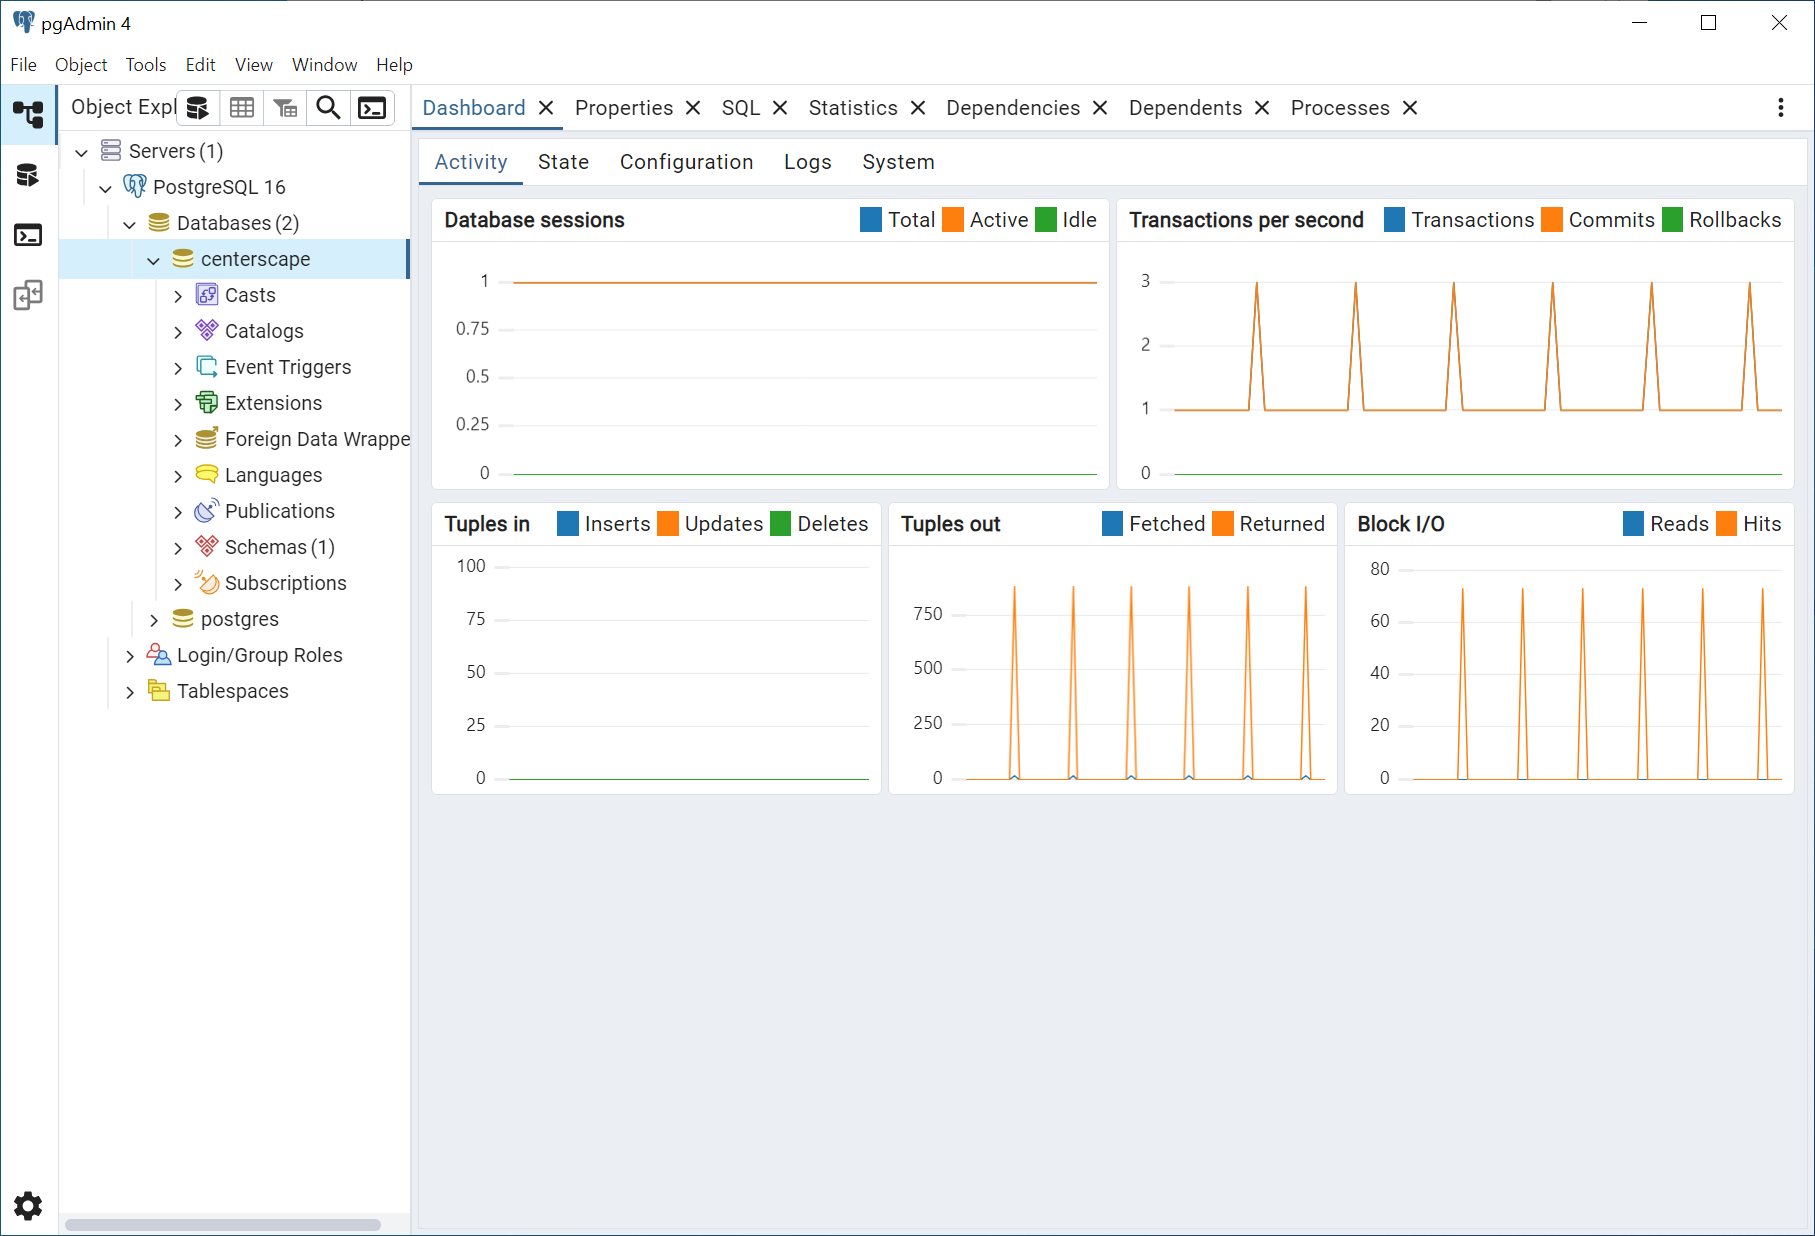Open Search Objects magnifier icon
This screenshot has height=1236, width=1815.
pyautogui.click(x=328, y=108)
